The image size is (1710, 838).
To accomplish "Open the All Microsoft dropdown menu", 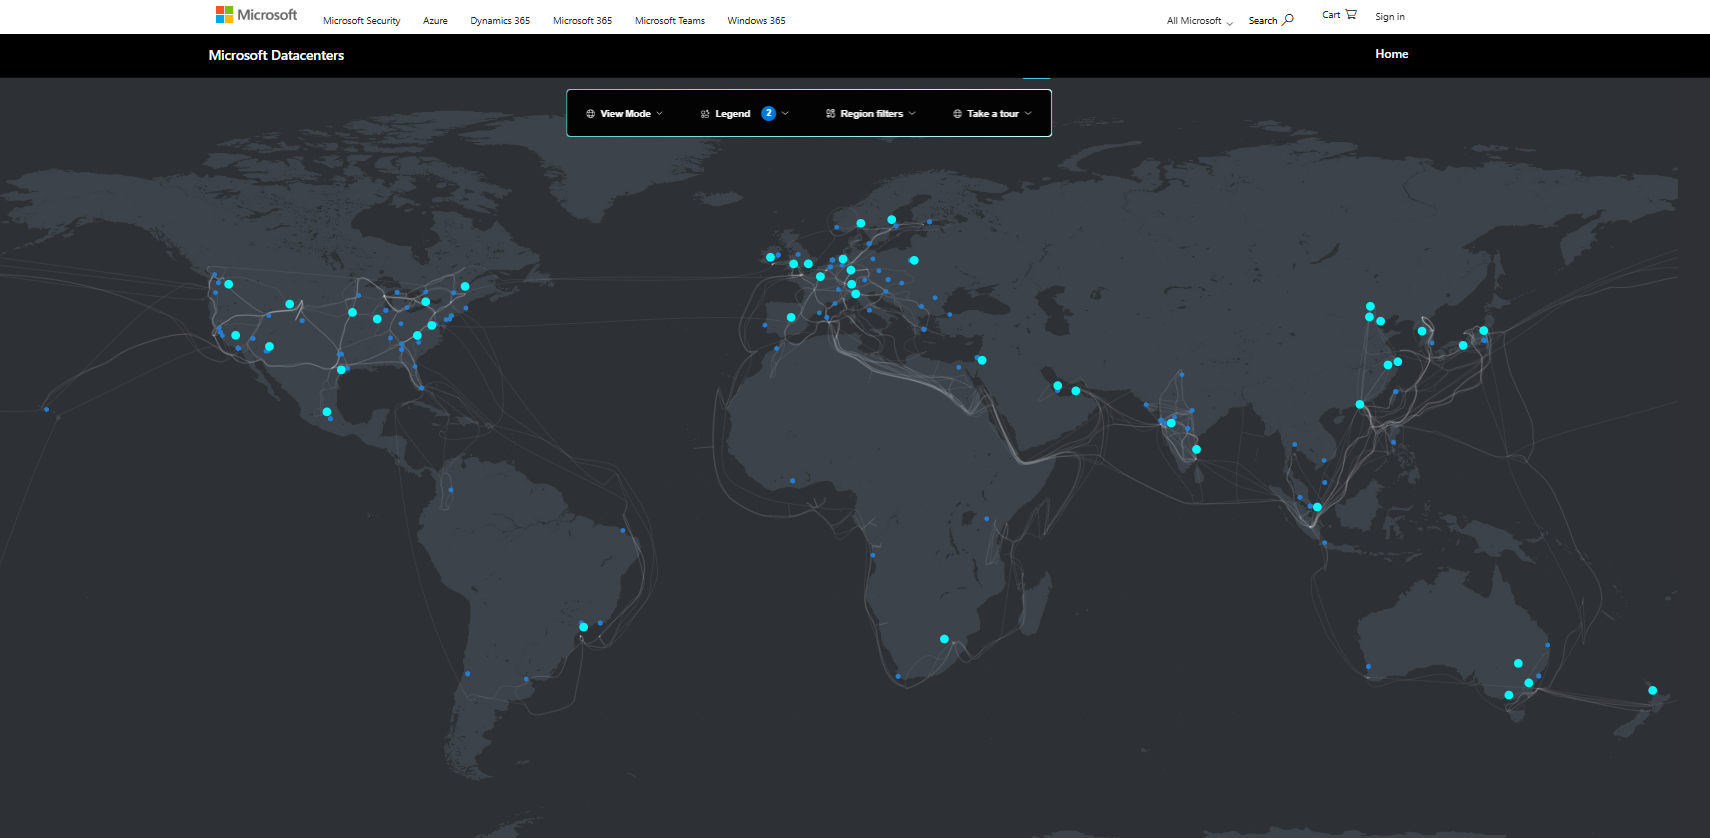I will point(1199,21).
